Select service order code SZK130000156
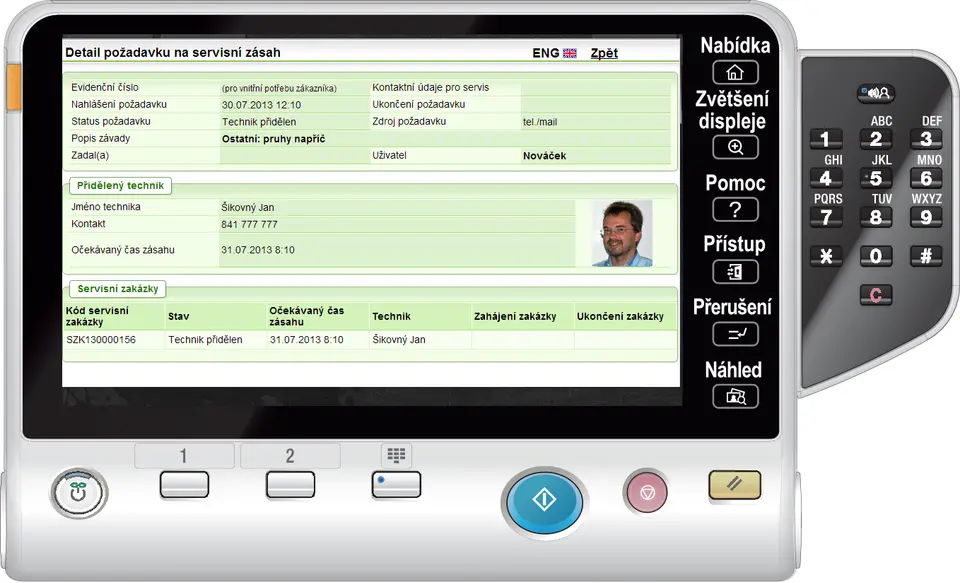 (101, 340)
